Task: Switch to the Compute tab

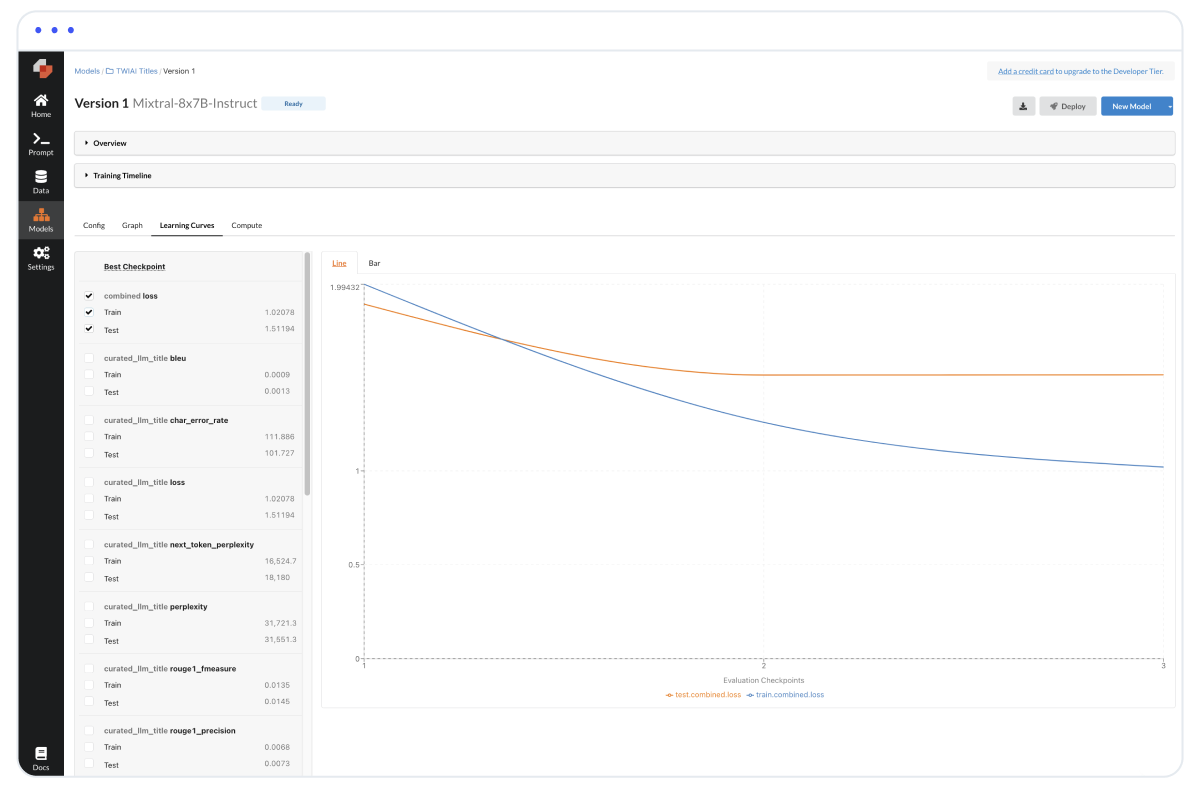Action: 246,225
